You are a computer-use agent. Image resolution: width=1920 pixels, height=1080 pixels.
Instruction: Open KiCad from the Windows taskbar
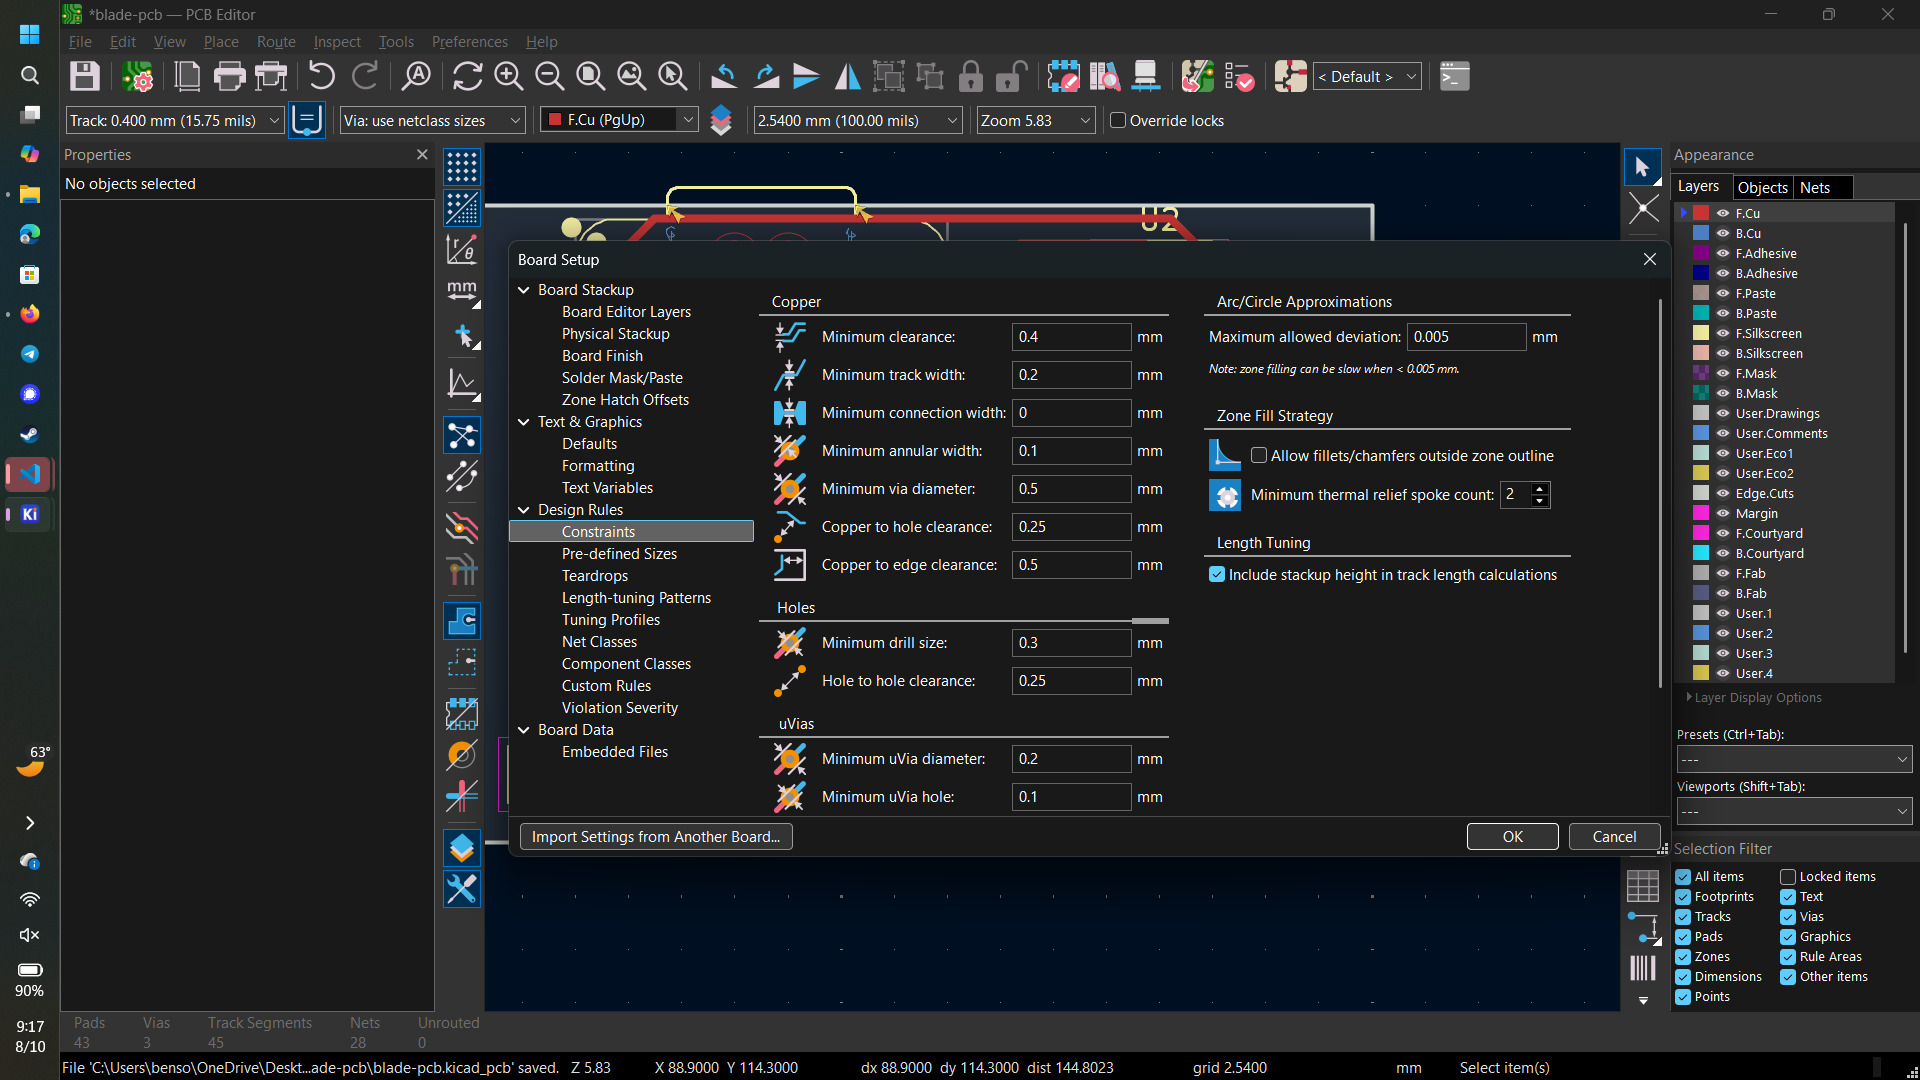click(30, 514)
